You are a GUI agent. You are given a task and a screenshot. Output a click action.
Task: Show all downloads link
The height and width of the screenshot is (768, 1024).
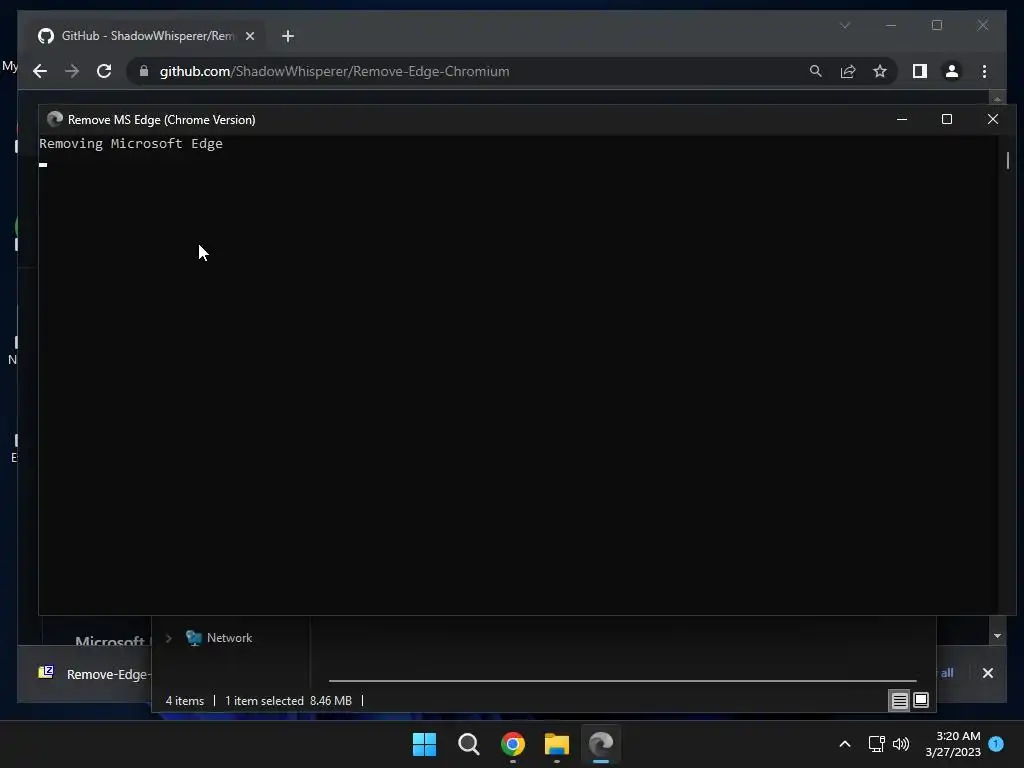click(946, 673)
